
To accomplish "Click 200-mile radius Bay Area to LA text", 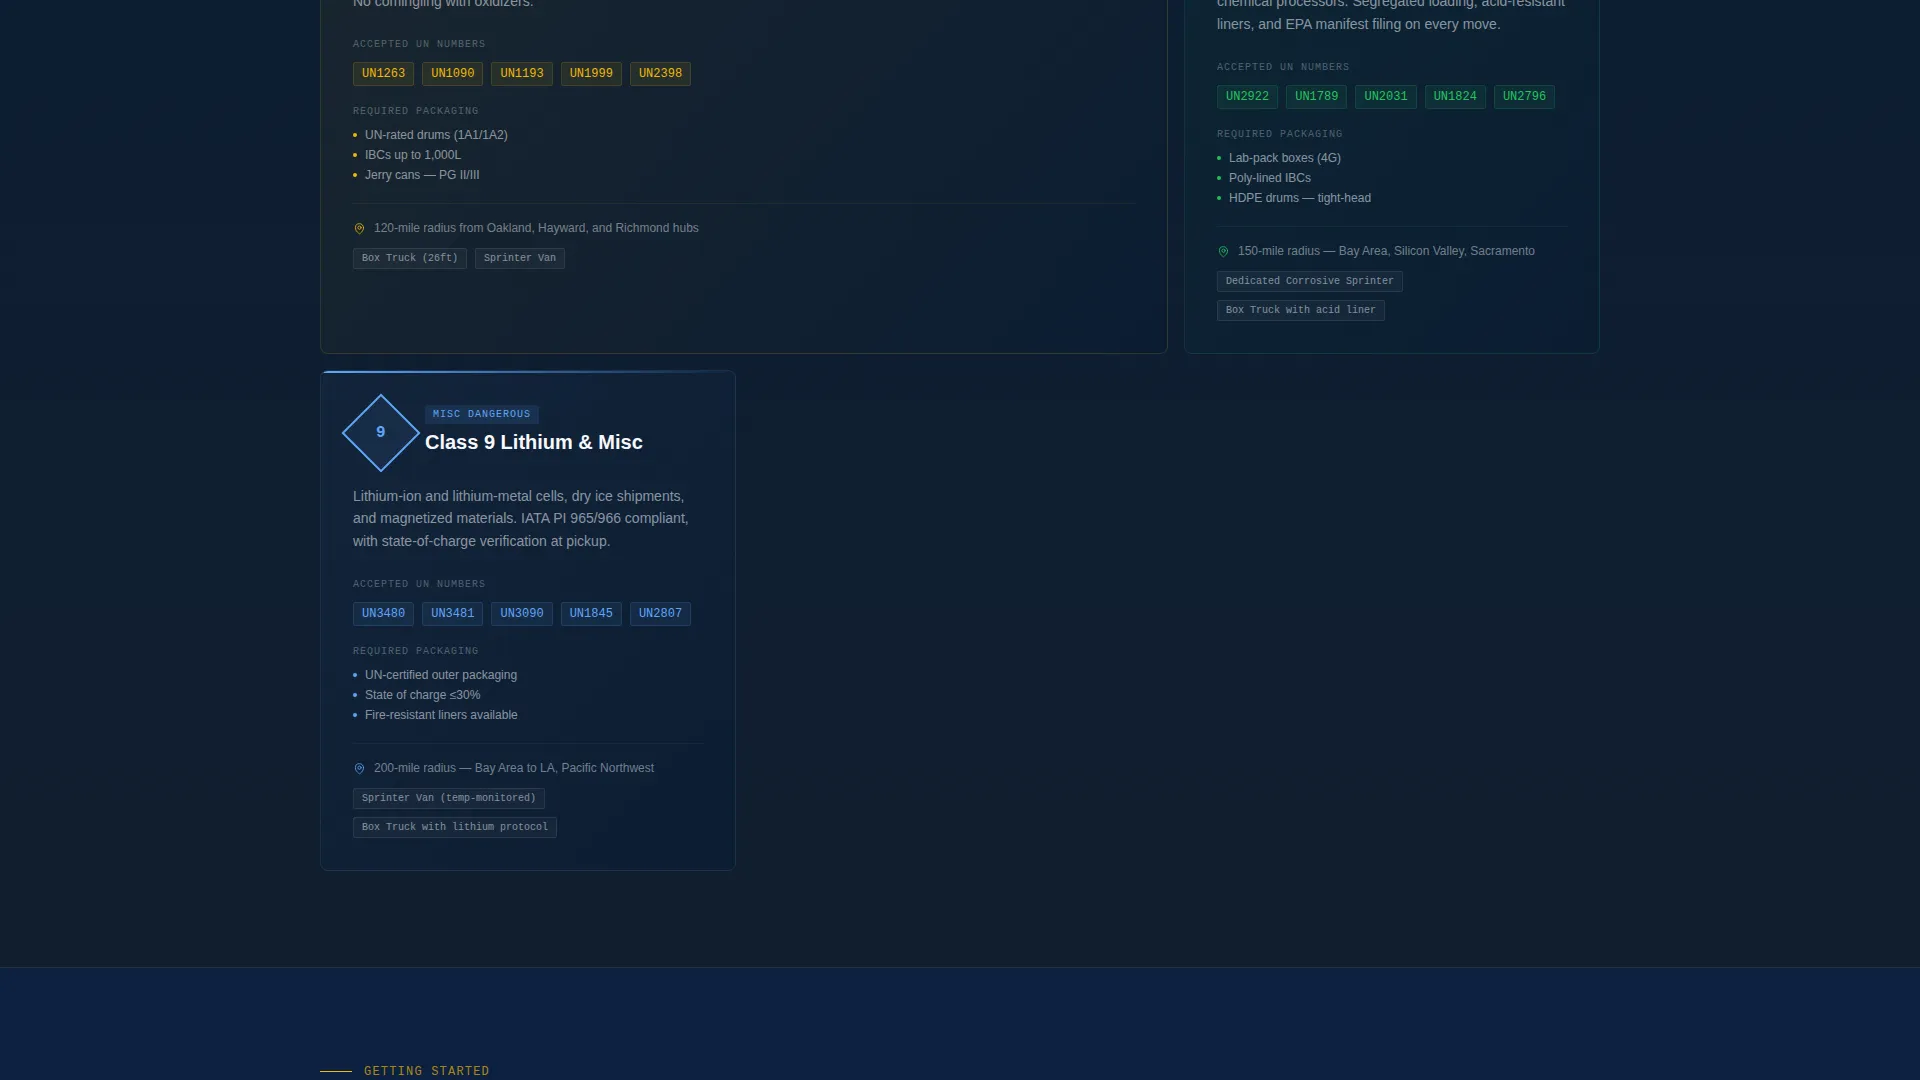I will (514, 768).
